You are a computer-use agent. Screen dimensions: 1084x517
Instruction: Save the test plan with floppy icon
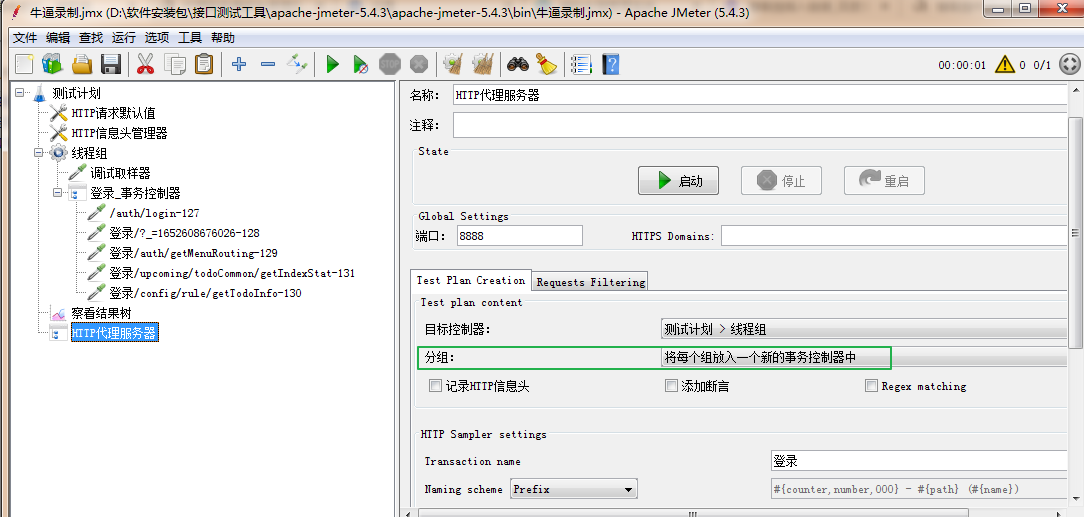coord(111,64)
